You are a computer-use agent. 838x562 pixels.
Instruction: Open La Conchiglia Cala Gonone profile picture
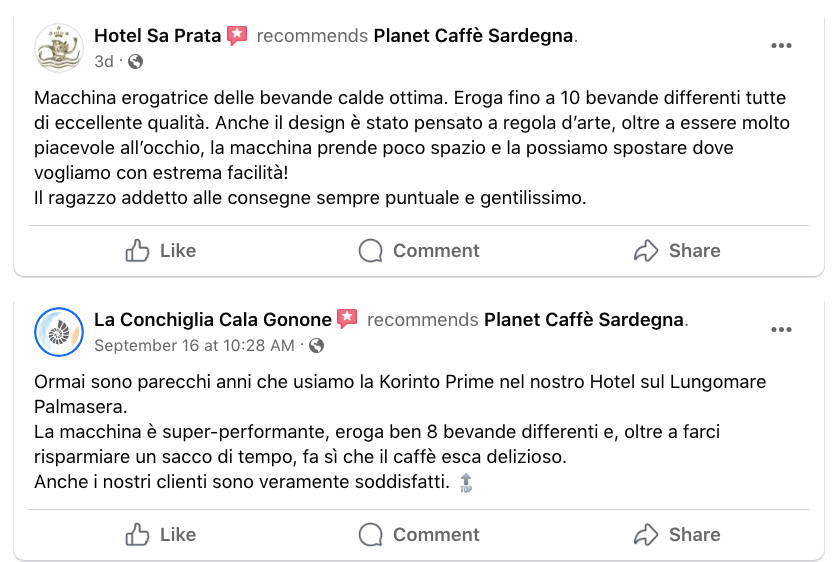59,332
